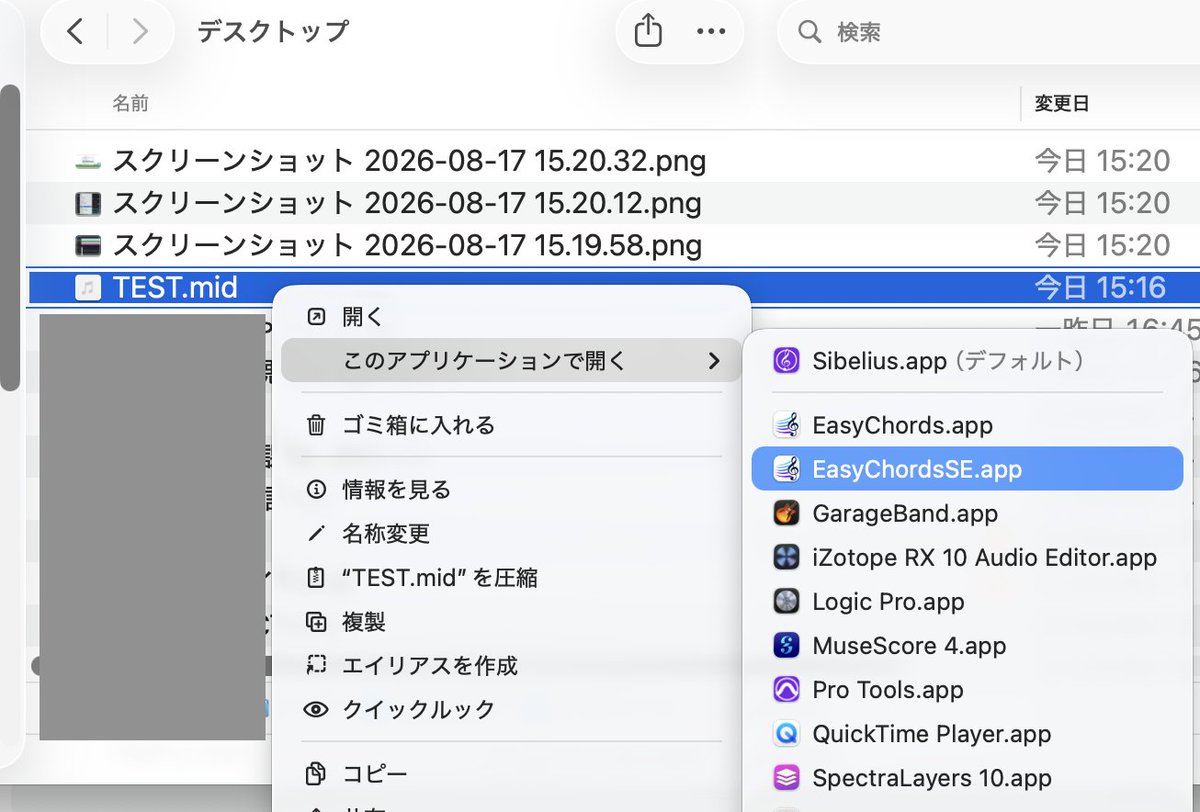1200x812 pixels.
Task: Open with EasyChords.app
Action: coord(967,425)
